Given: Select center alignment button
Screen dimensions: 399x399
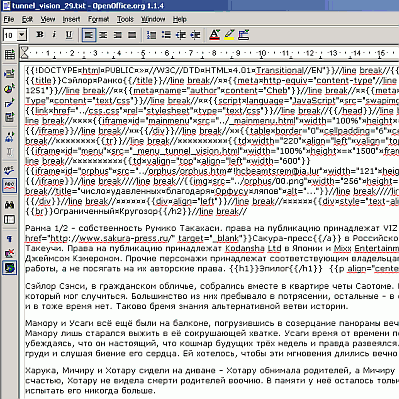Looking at the screenshot, I should (x=103, y=35).
